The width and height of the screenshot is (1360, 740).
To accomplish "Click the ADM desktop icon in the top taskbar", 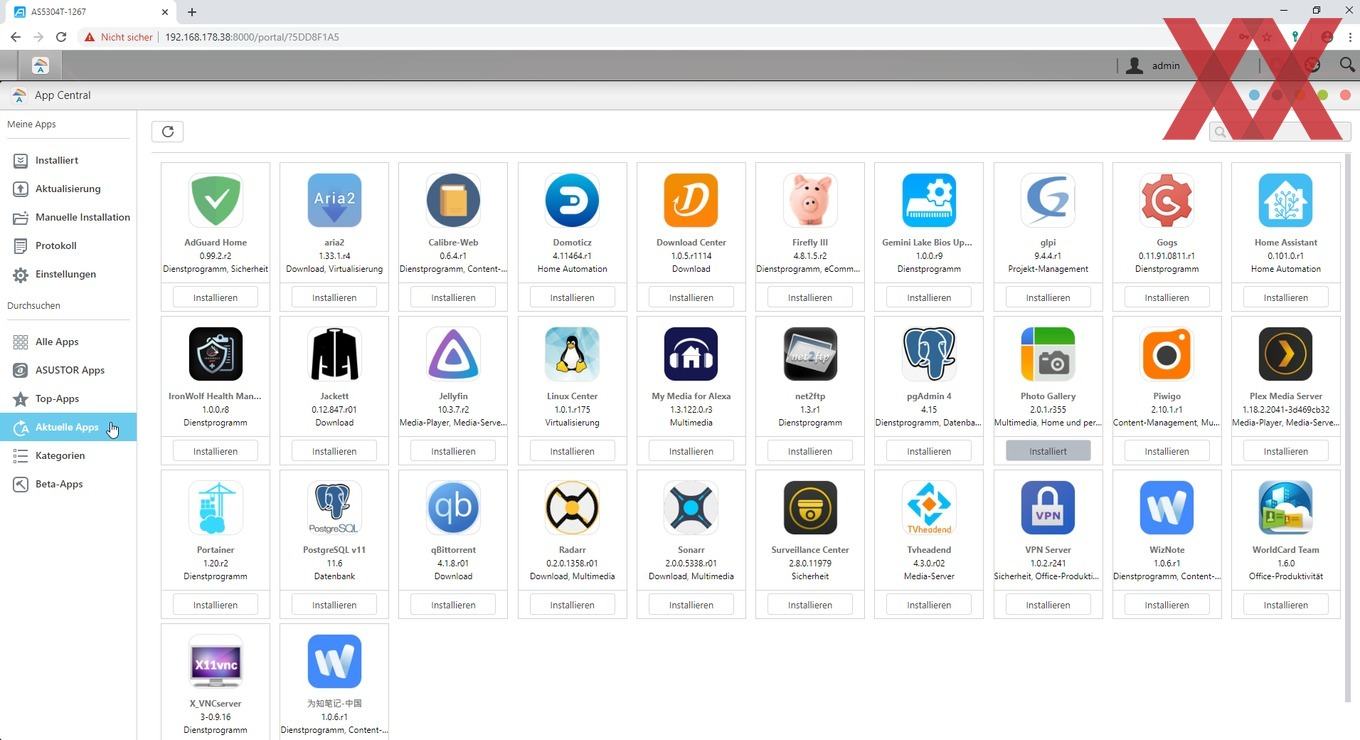I will [40, 65].
